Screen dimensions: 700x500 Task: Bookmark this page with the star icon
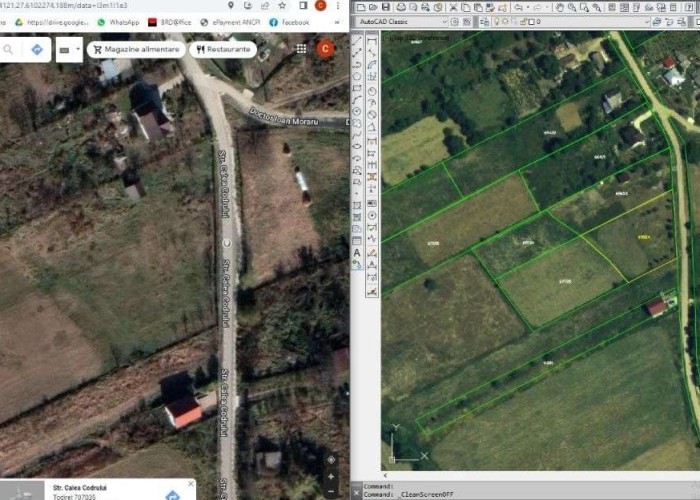coord(282,5)
